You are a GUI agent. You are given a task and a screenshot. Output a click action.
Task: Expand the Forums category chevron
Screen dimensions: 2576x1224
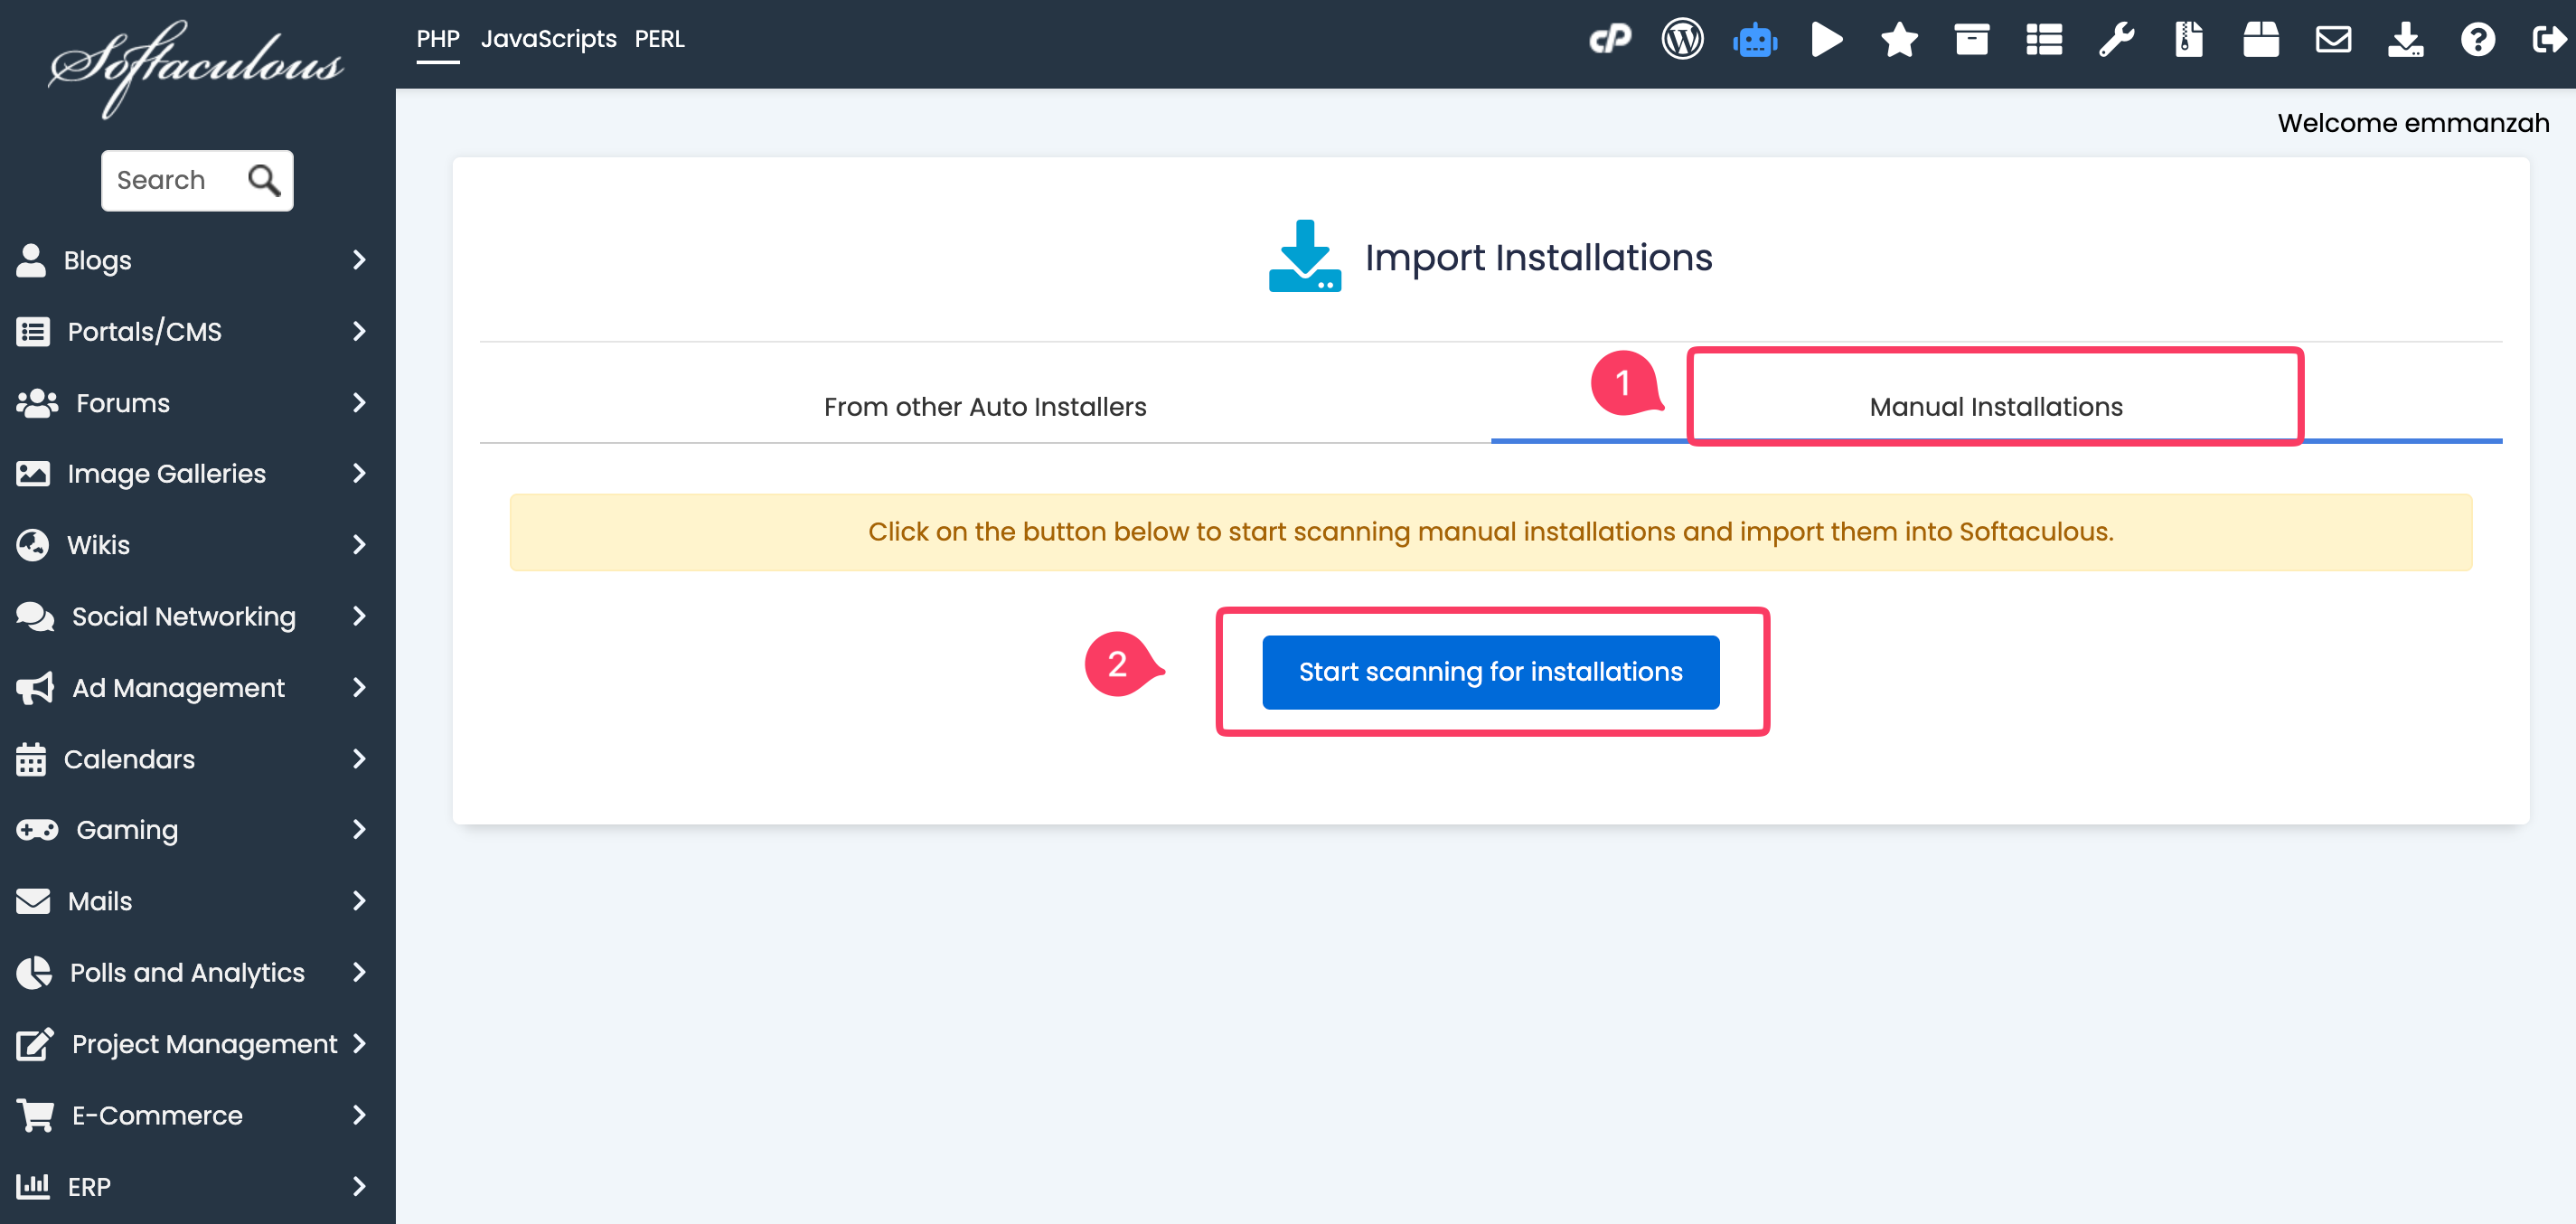(359, 403)
